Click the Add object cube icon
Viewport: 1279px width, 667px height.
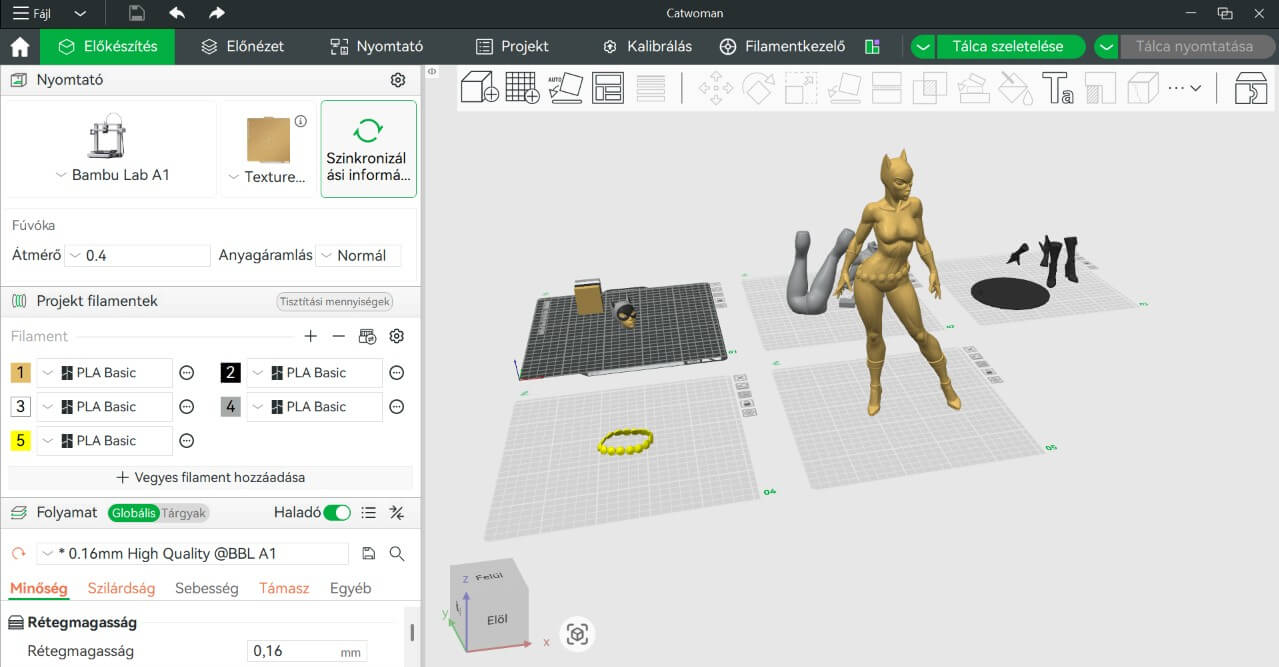point(479,87)
